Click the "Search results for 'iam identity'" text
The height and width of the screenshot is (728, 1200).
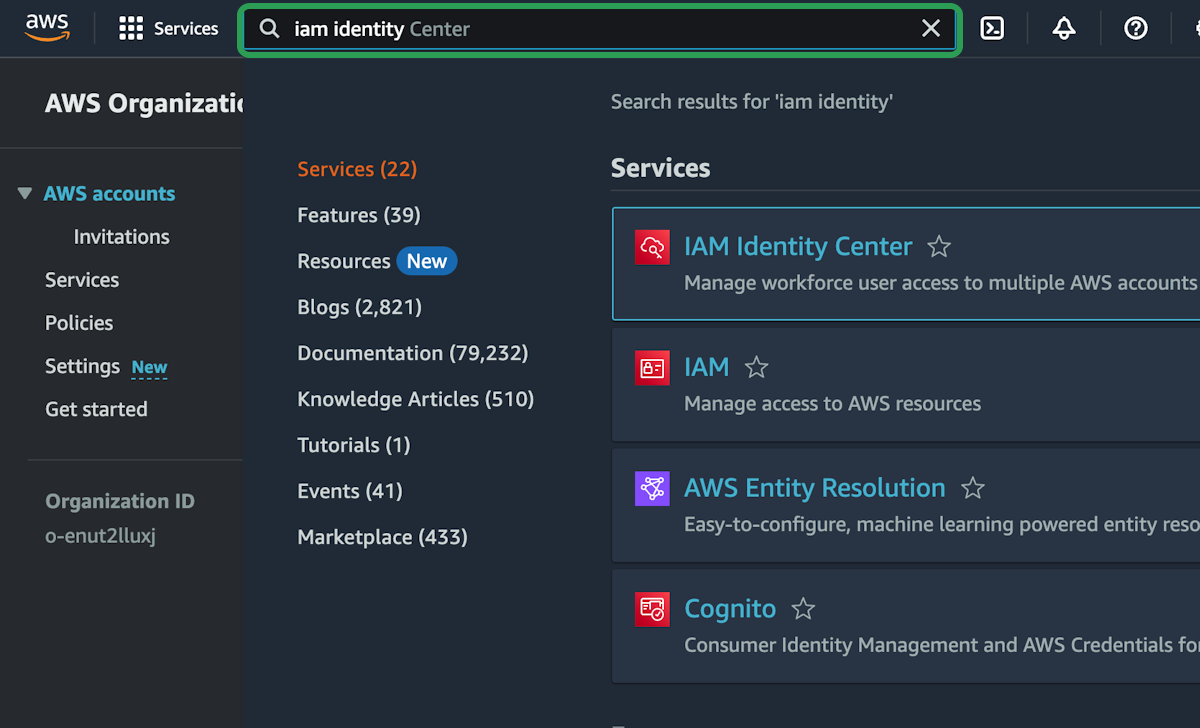[x=752, y=101]
